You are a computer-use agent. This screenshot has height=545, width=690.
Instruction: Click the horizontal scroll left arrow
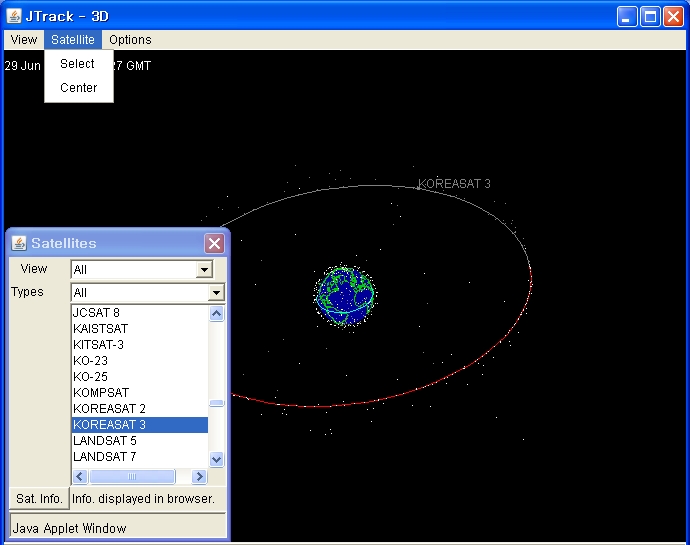coord(80,476)
